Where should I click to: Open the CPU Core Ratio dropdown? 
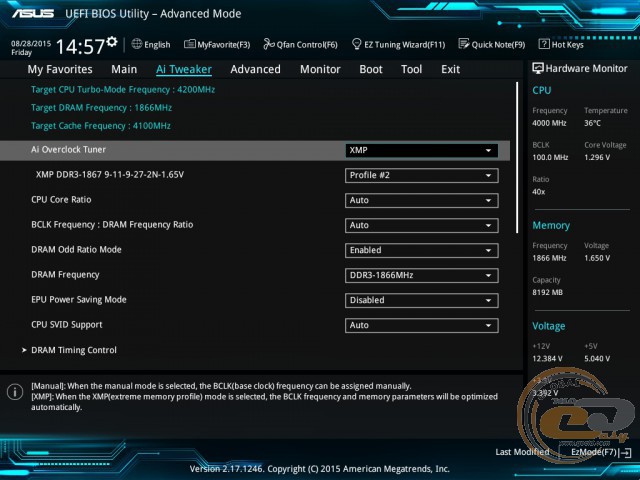[422, 200]
